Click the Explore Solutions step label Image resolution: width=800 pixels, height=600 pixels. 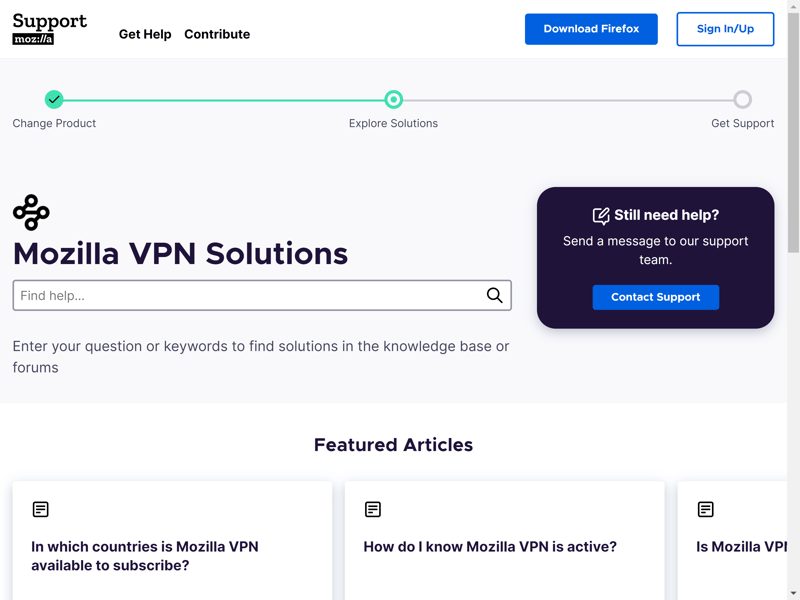tap(393, 123)
